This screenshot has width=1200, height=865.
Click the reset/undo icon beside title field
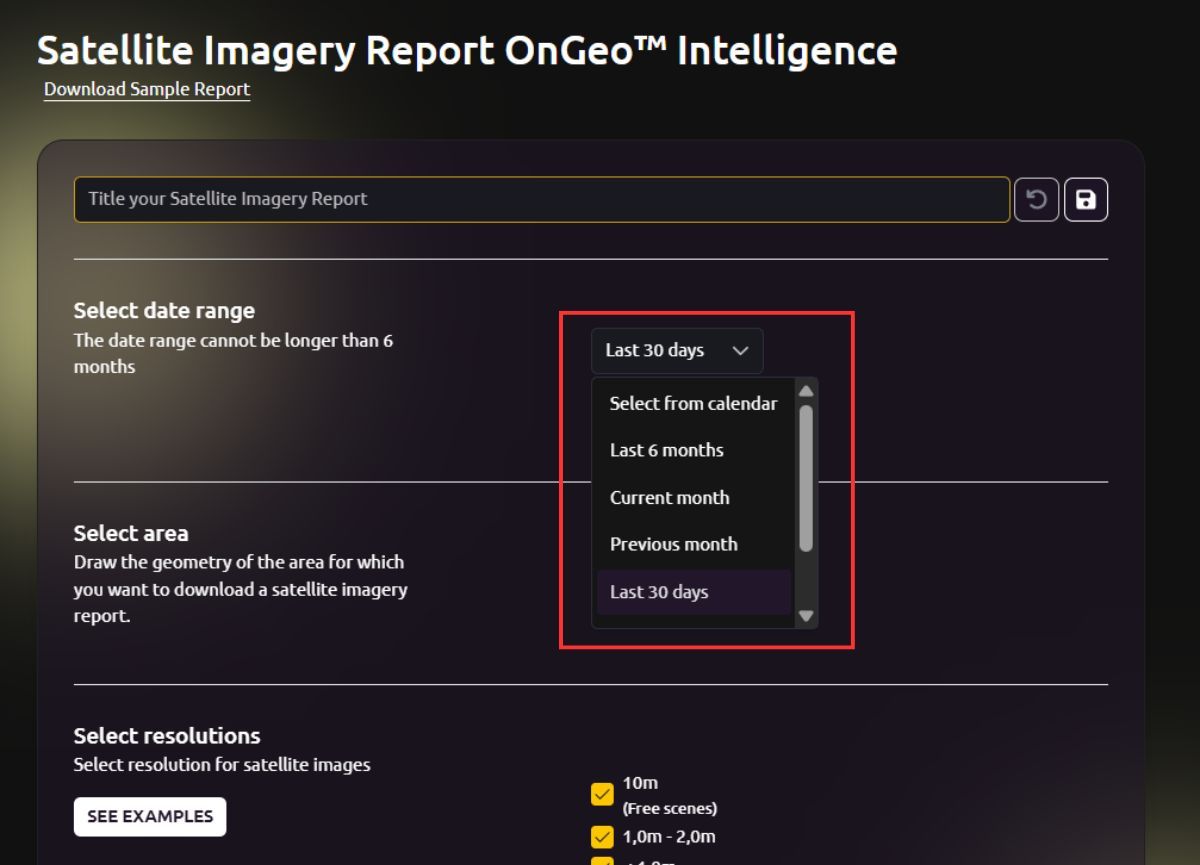pos(1036,200)
